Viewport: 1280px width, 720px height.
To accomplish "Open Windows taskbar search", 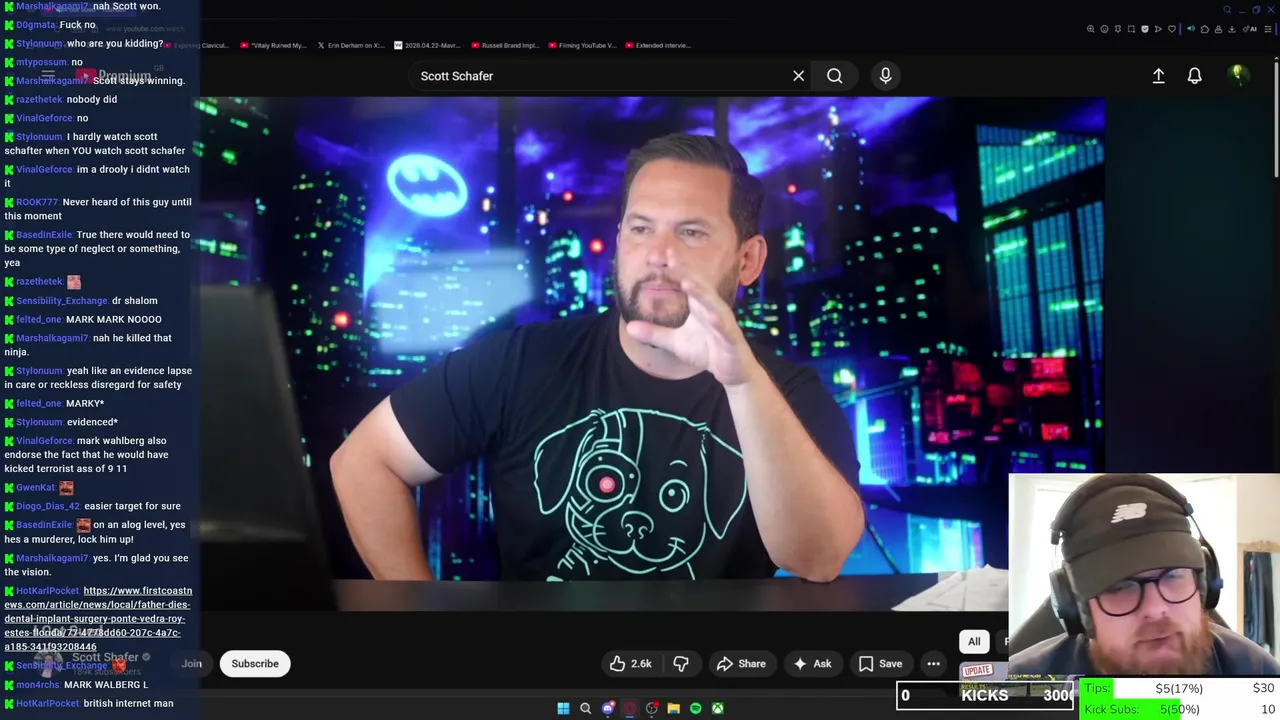I will 585,709.
